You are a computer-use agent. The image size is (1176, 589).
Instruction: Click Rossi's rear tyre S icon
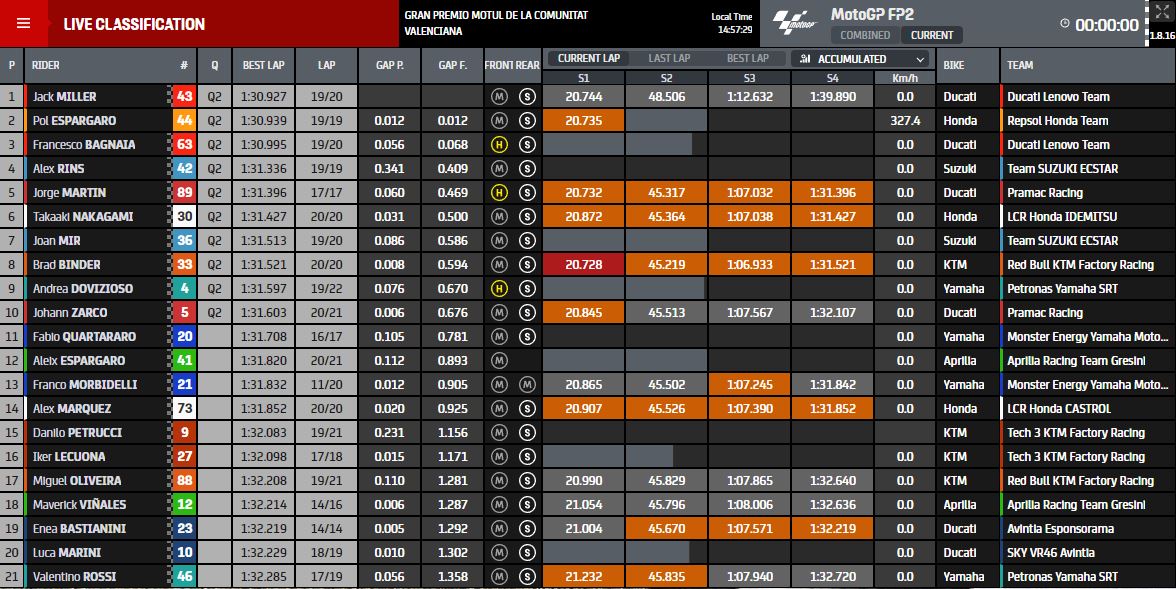(x=527, y=577)
